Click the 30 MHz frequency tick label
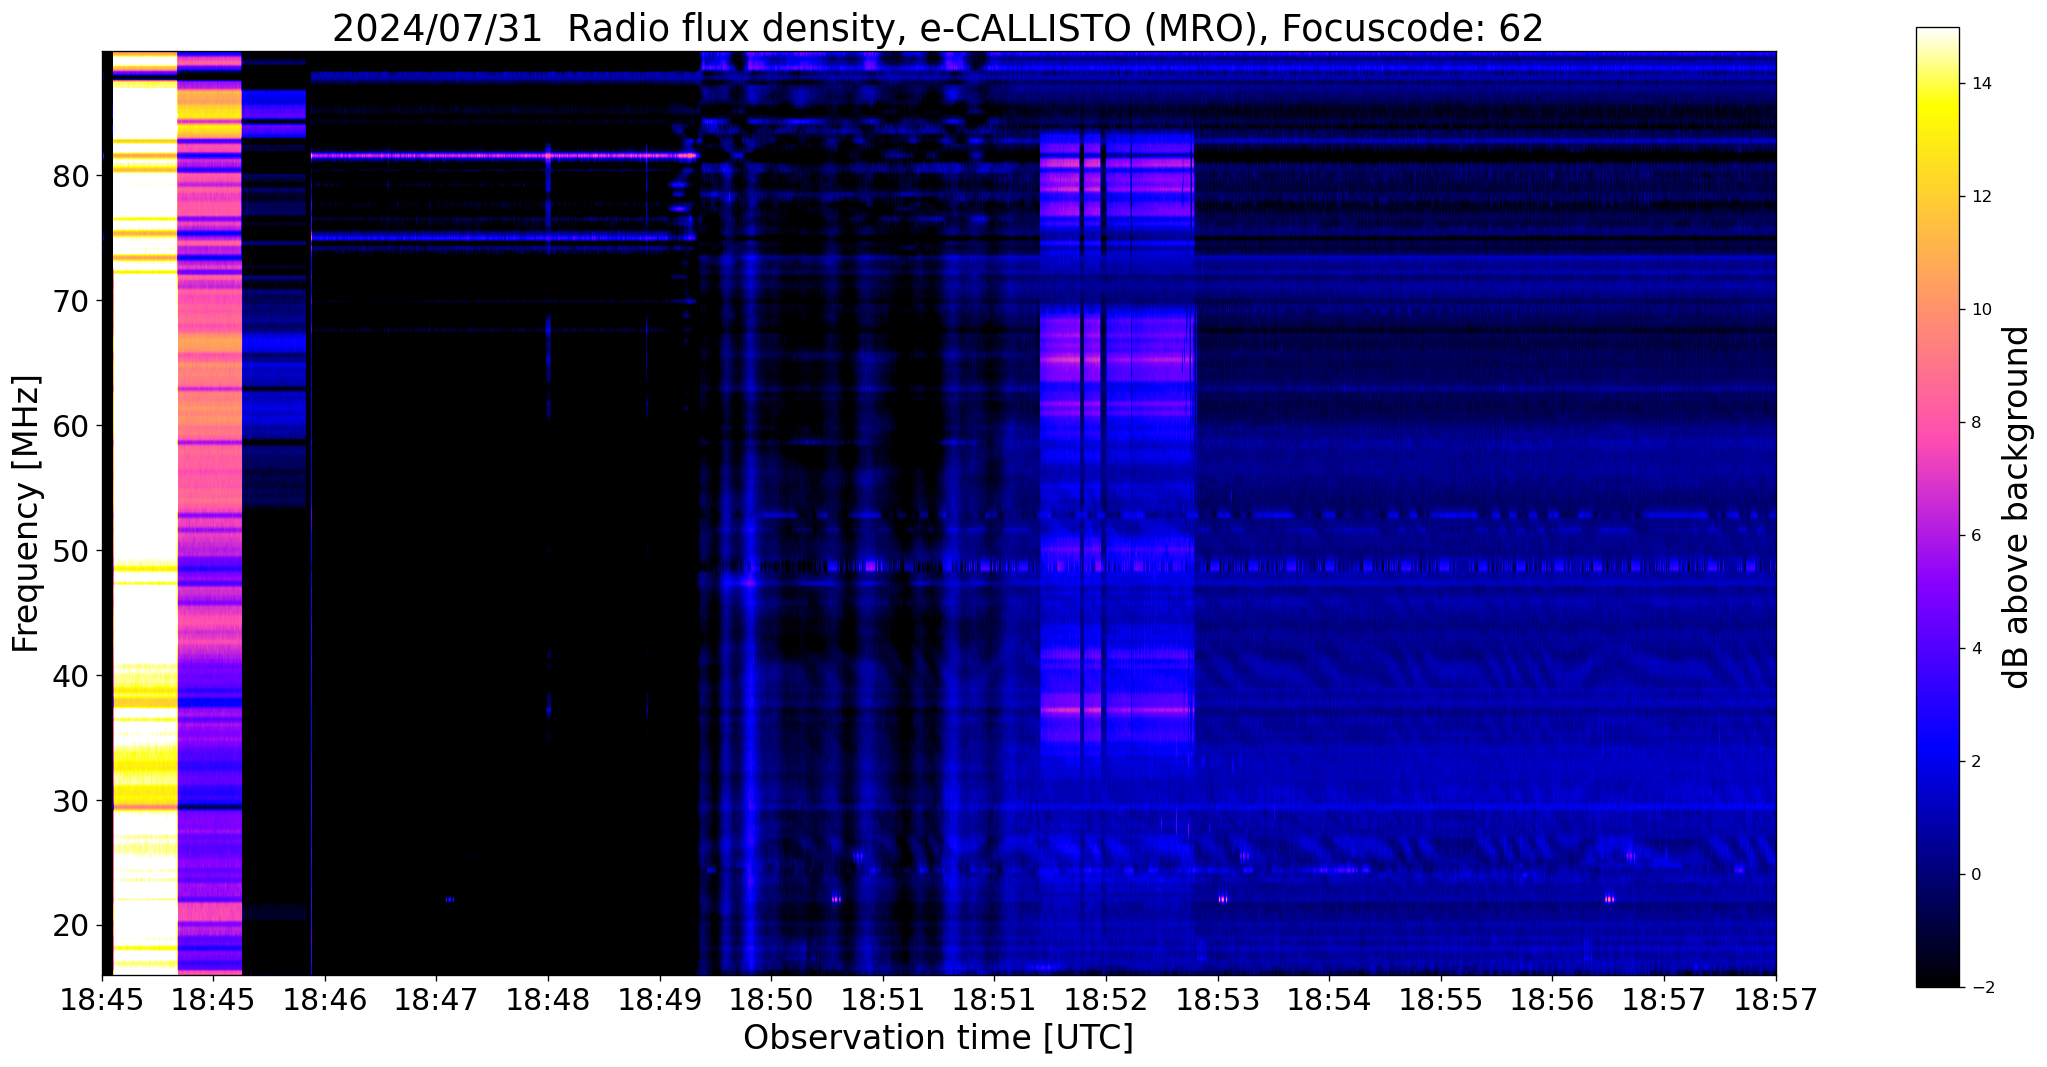2047x1067 pixels. (71, 801)
